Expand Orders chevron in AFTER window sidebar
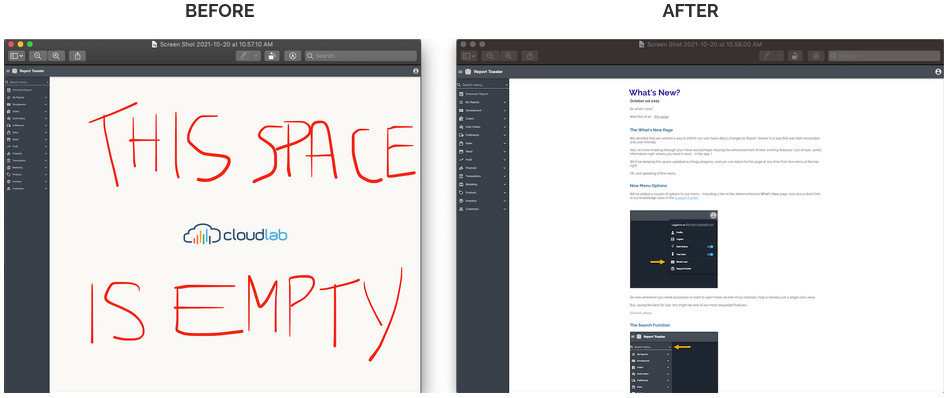The height and width of the screenshot is (398, 949). (505, 119)
